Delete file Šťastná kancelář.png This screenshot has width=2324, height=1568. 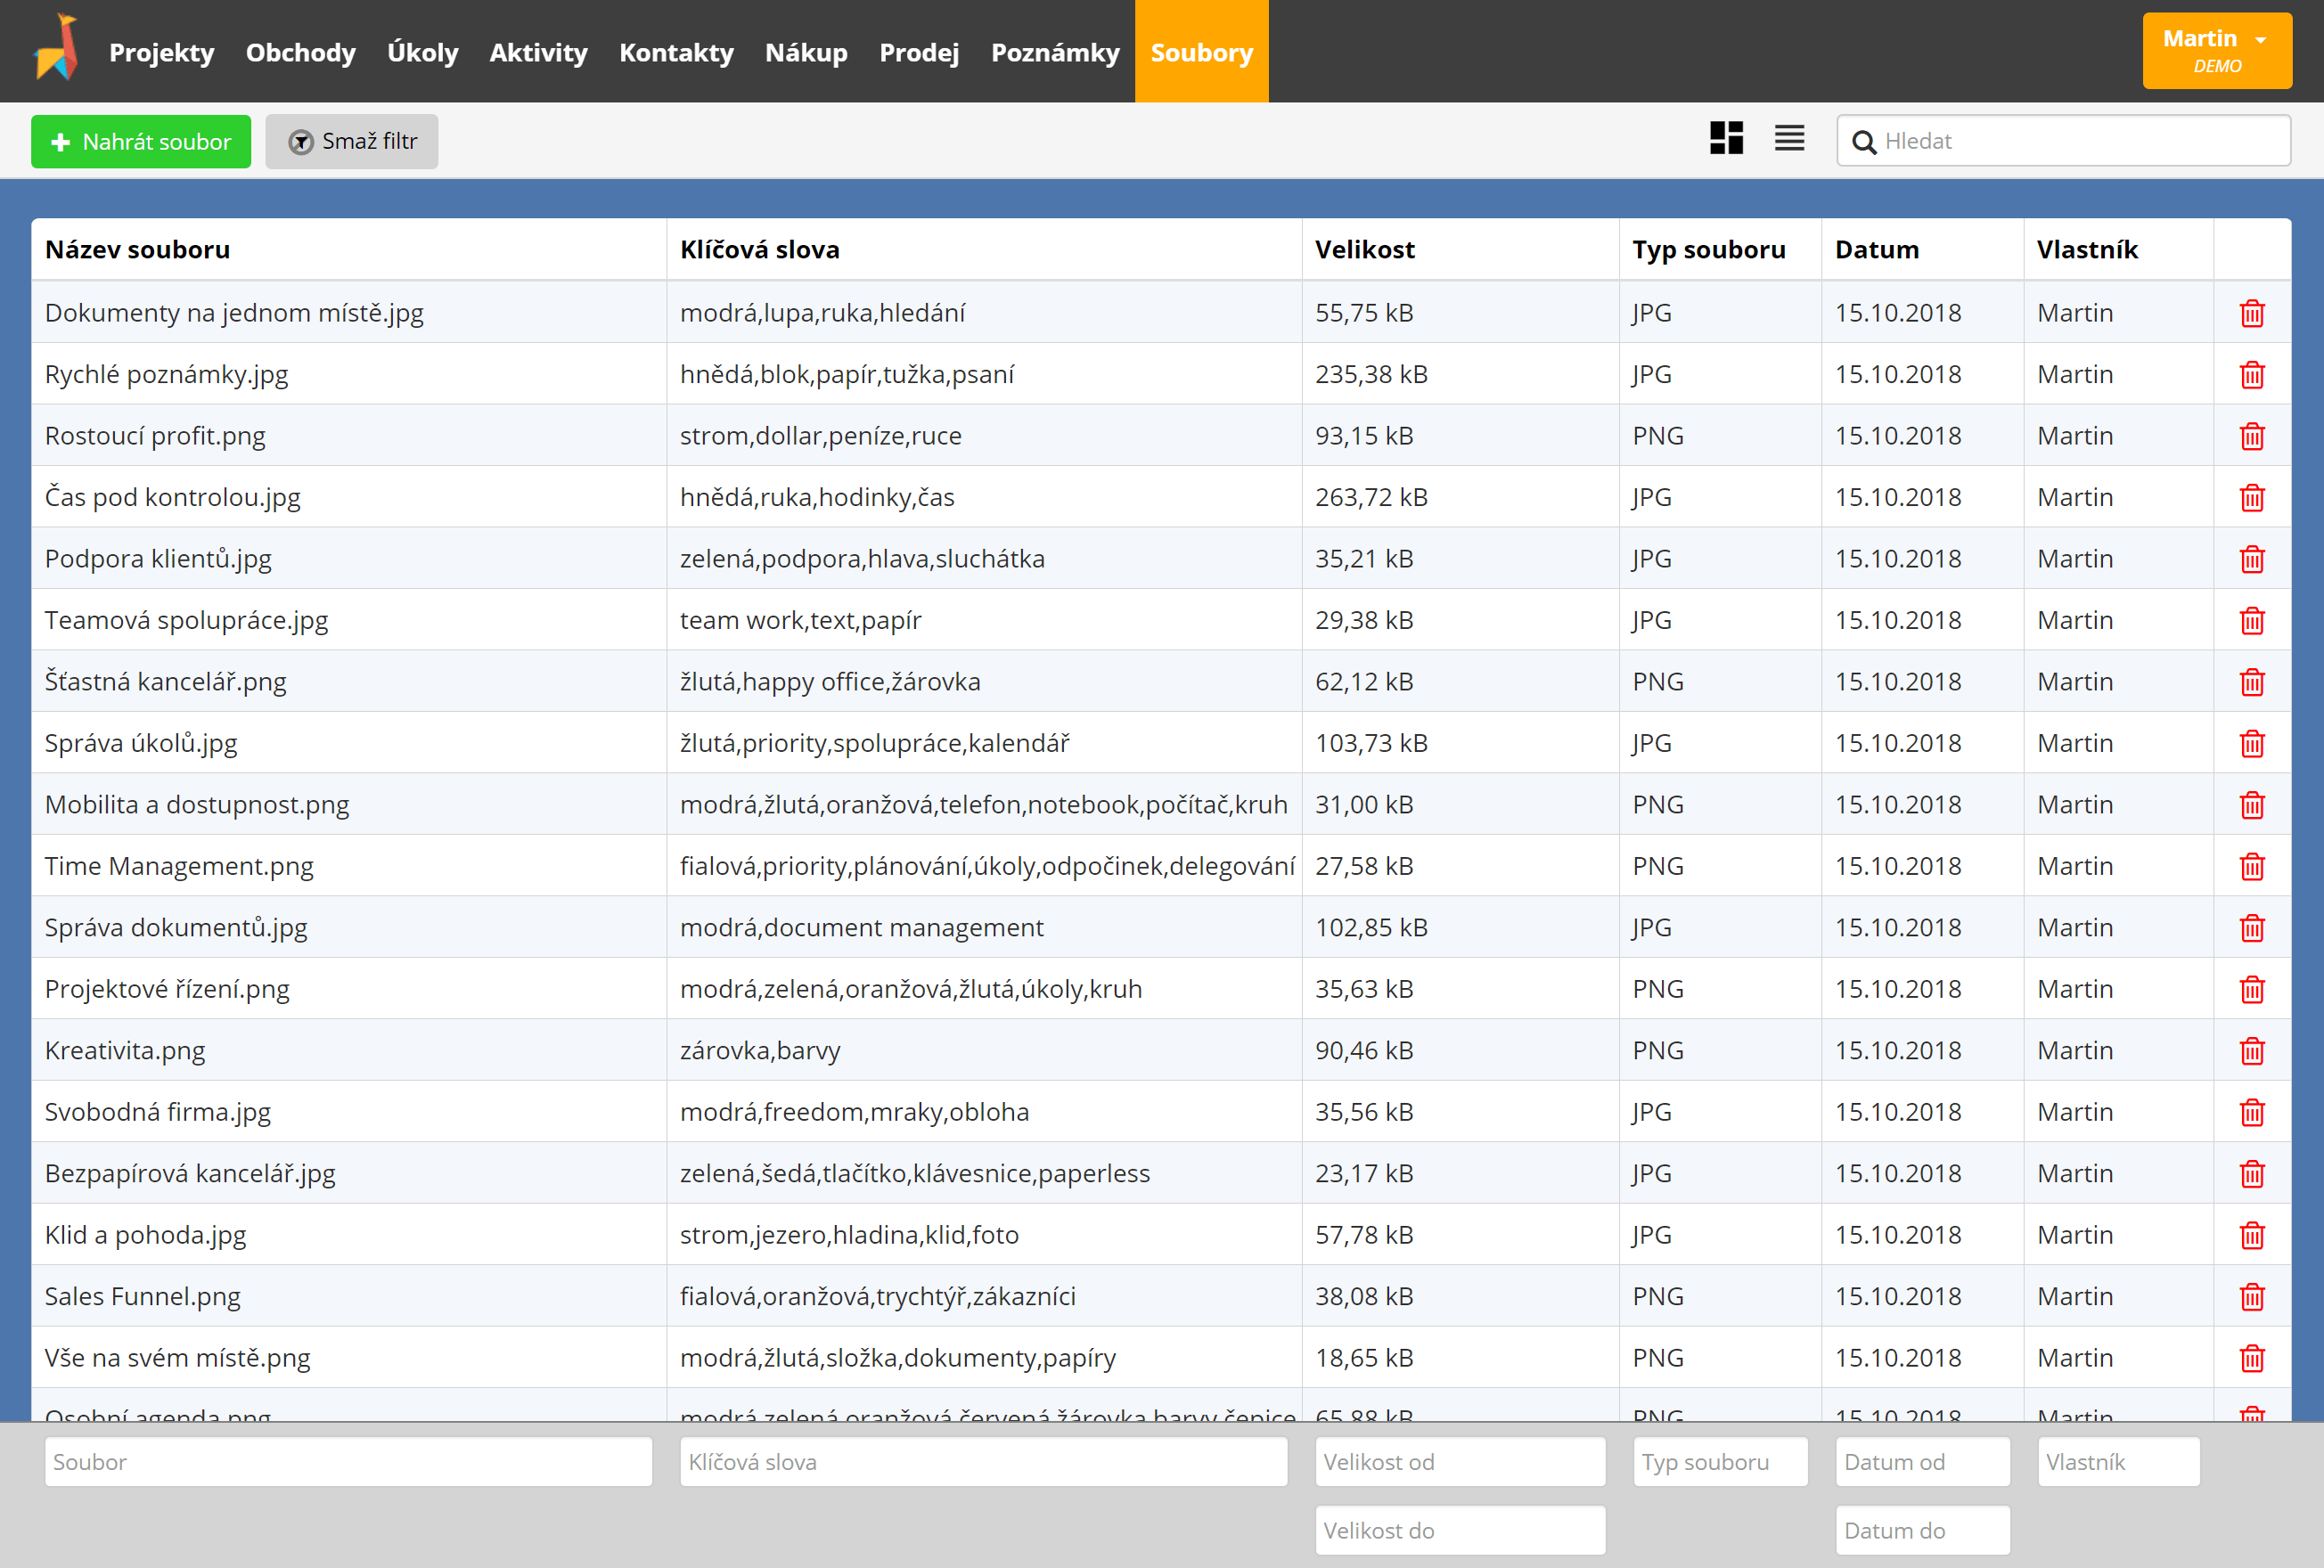[x=2251, y=682]
